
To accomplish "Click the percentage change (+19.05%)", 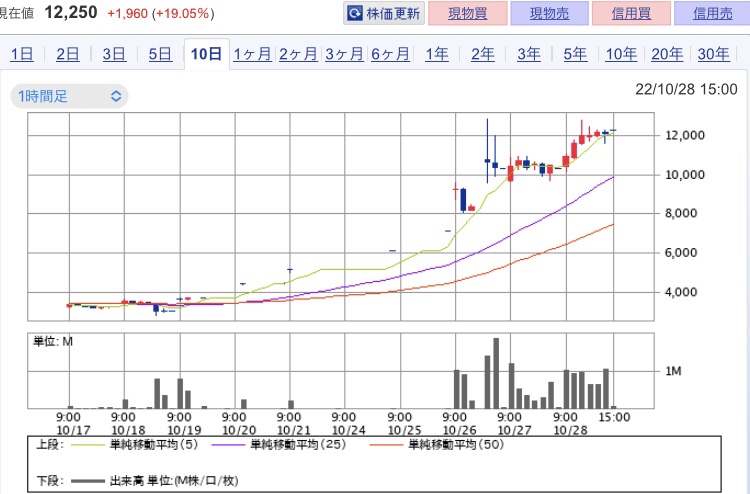I will coord(183,13).
